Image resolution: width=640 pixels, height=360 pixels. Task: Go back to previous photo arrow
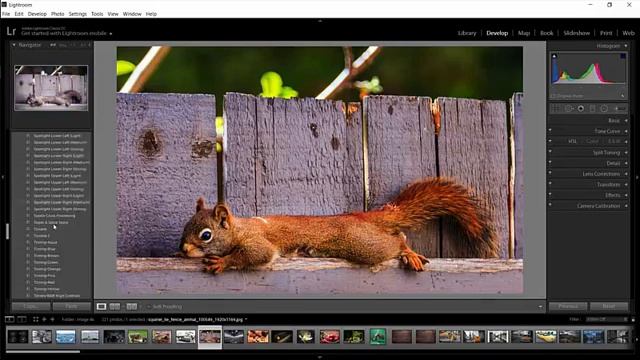click(x=44, y=319)
